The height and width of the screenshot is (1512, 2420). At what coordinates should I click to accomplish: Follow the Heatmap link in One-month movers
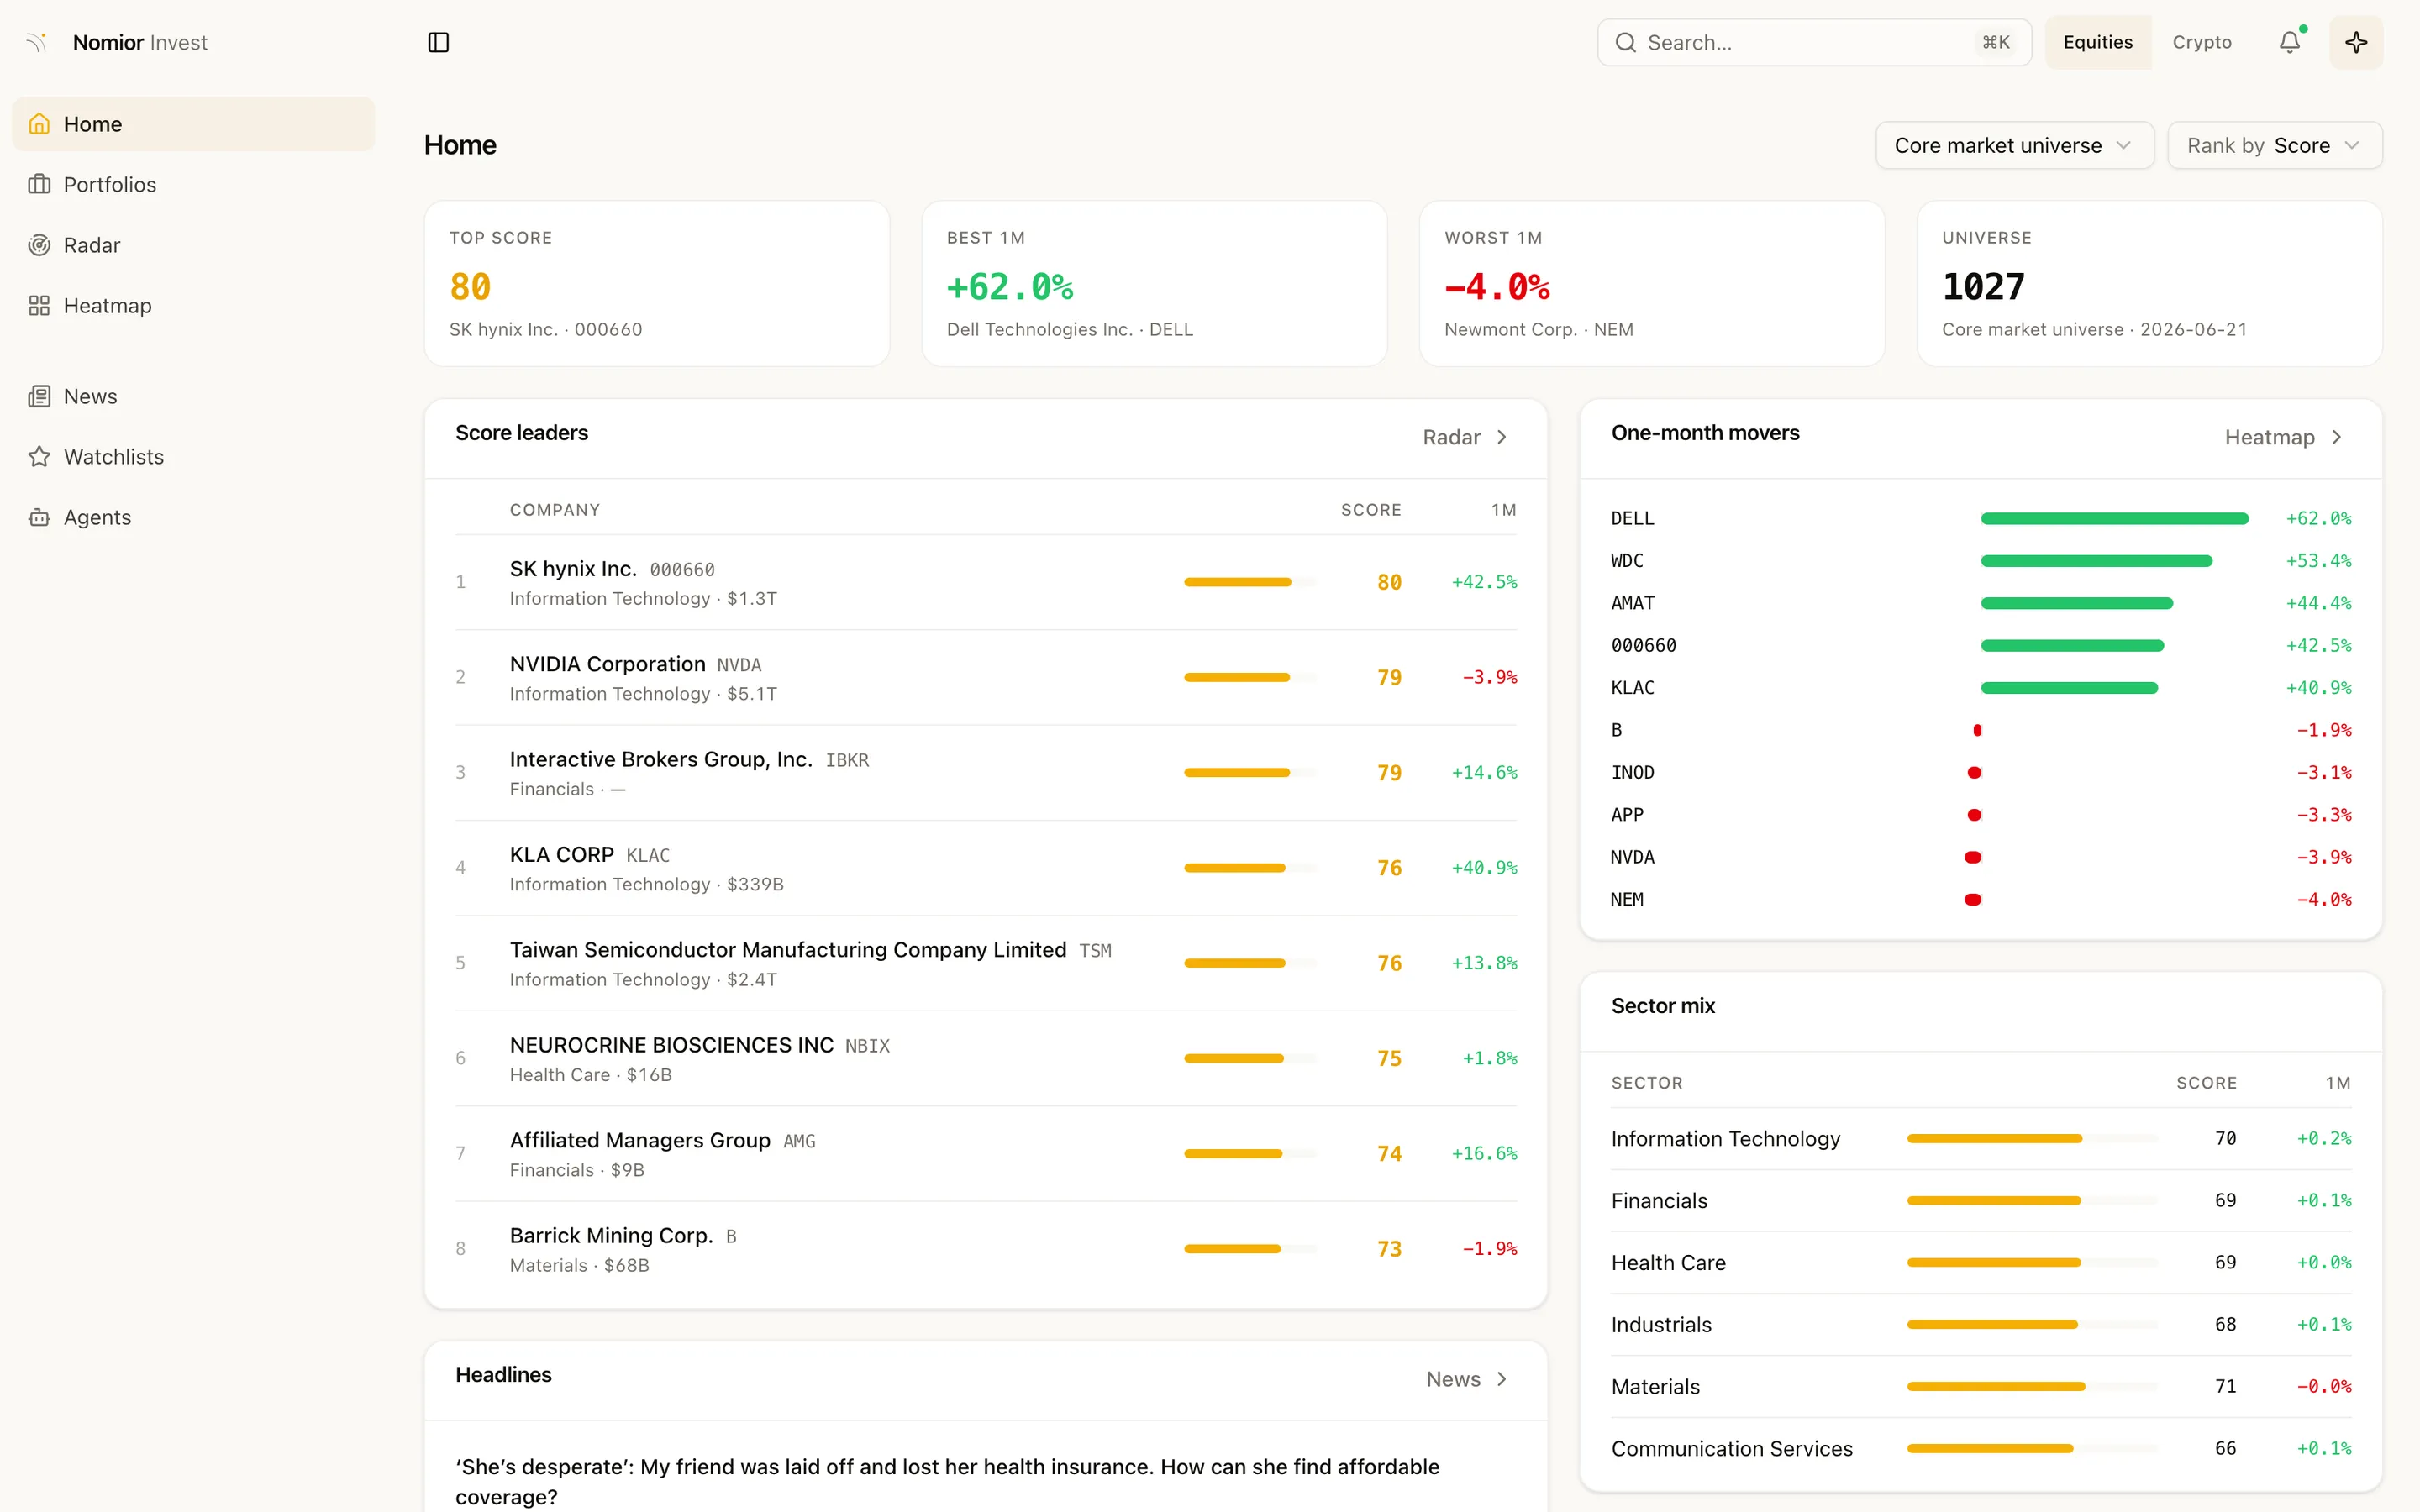[2283, 437]
